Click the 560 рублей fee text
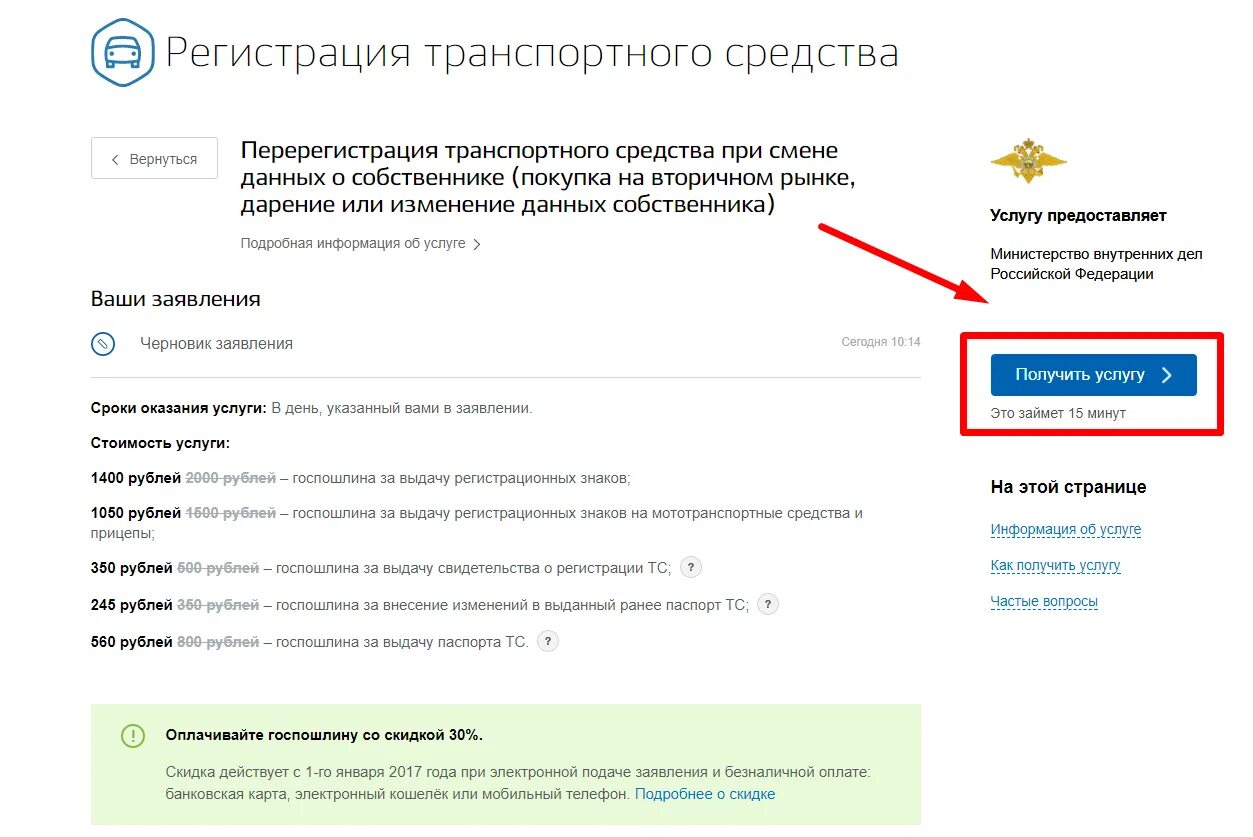This screenshot has width=1253, height=837. pyautogui.click(x=132, y=642)
